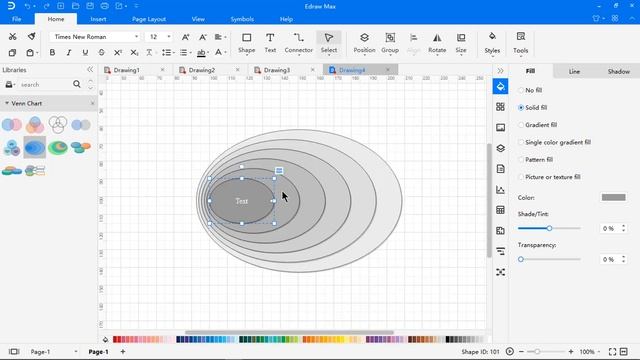Toggle Underline formatting
640x360 pixels.
click(85, 53)
